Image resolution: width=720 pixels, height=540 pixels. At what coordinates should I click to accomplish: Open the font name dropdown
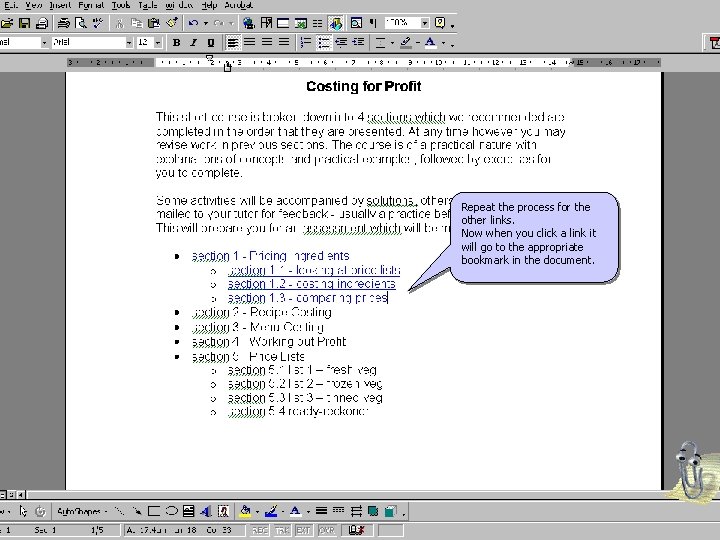point(129,43)
